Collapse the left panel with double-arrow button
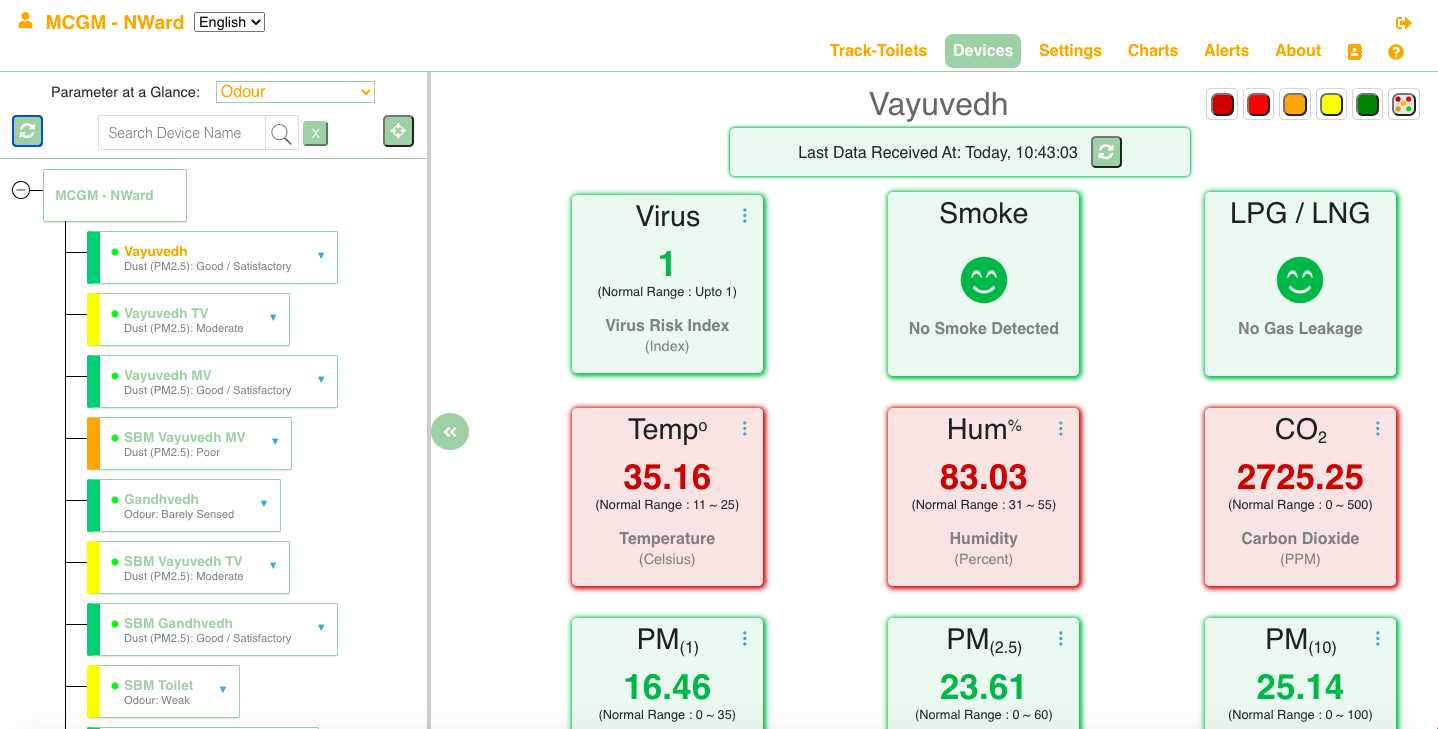 (x=450, y=431)
